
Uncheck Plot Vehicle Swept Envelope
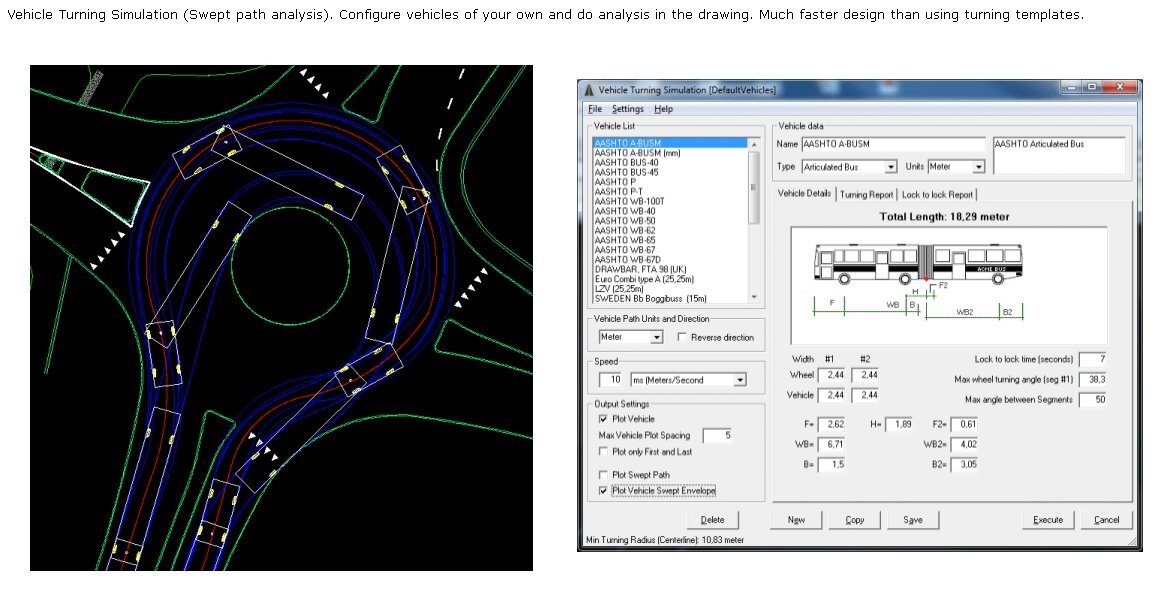point(603,491)
